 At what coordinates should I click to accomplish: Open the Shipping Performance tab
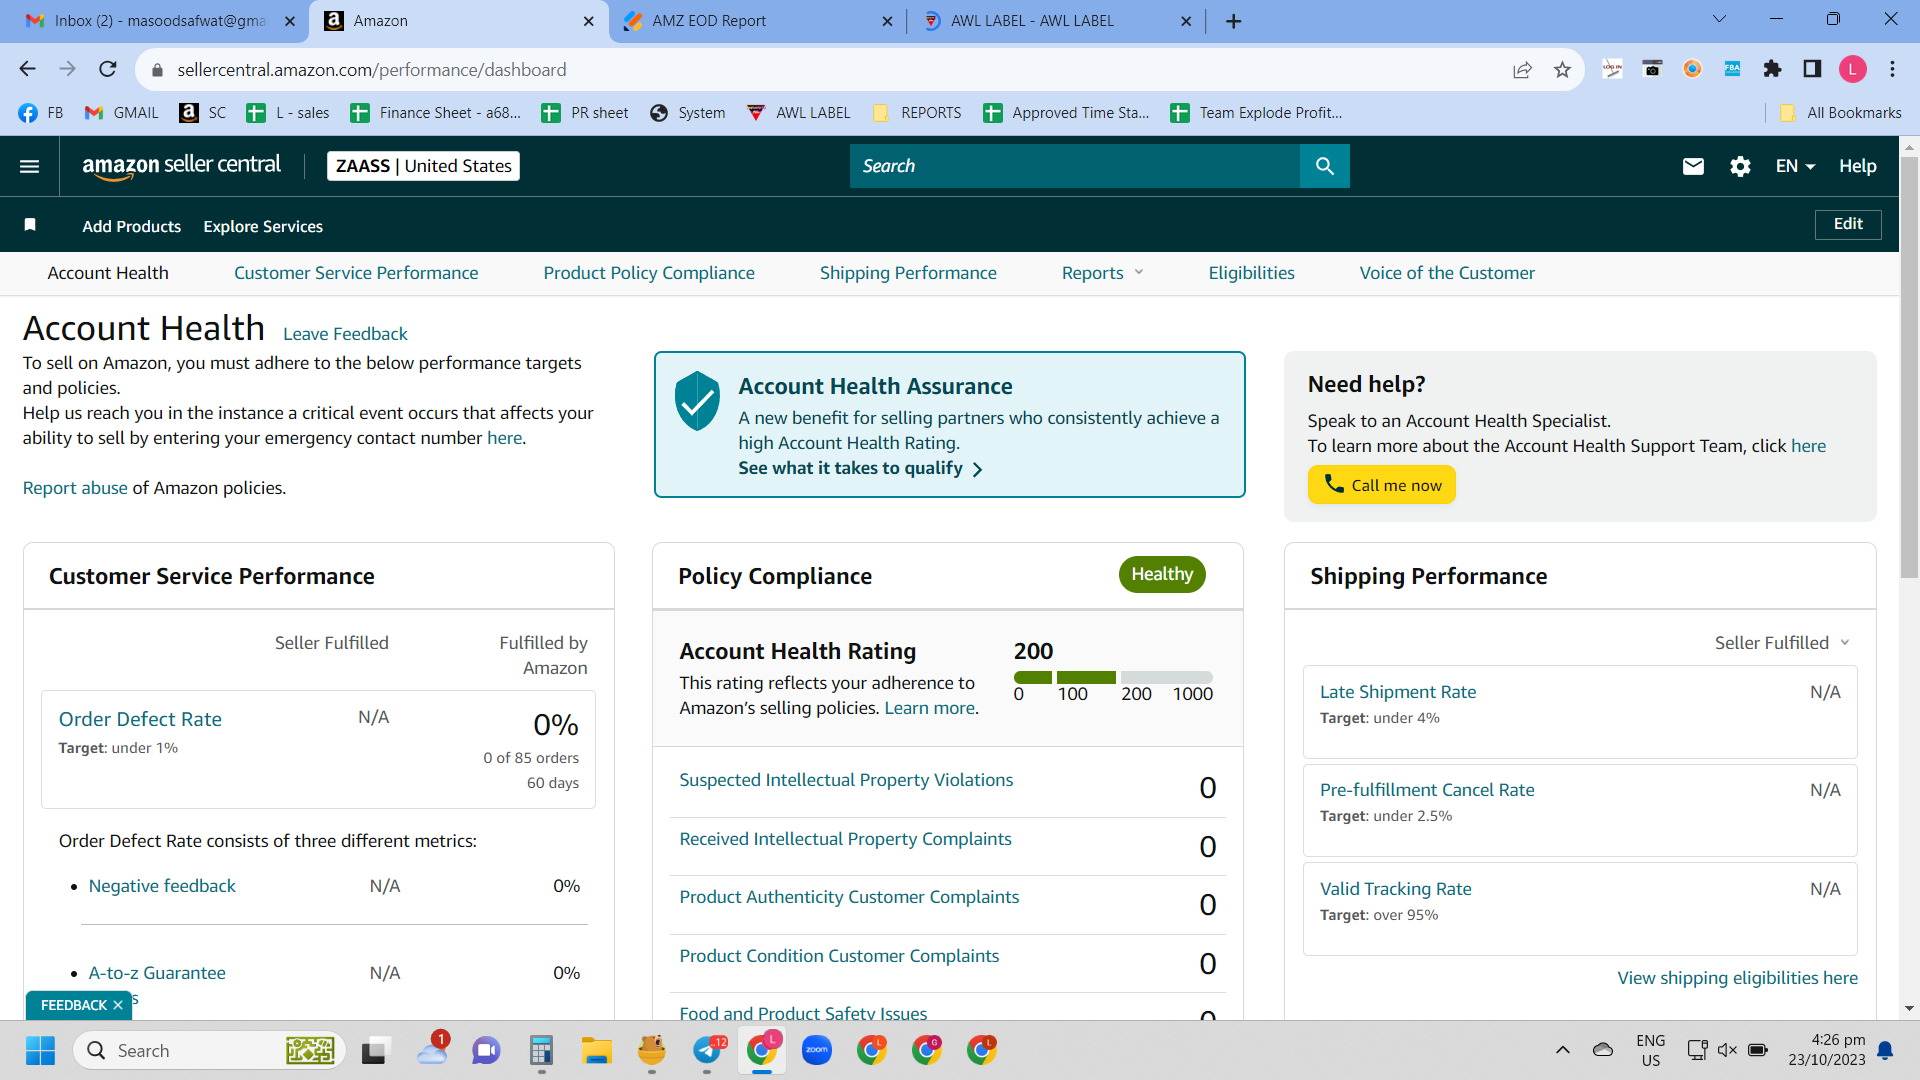[908, 273]
